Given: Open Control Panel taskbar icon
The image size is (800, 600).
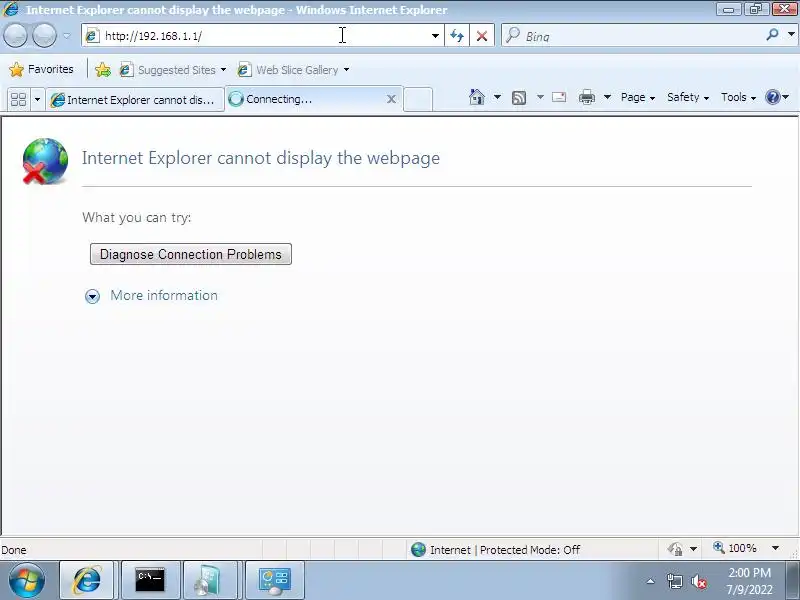Looking at the screenshot, I should point(274,580).
